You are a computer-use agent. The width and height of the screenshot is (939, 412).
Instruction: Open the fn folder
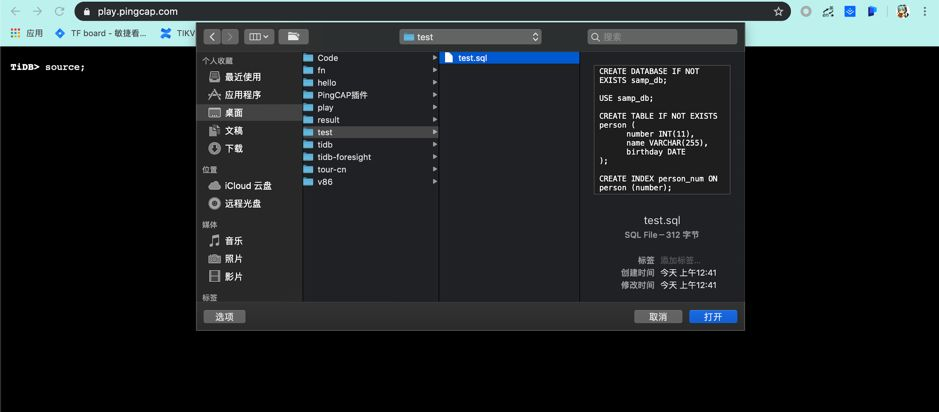coord(370,70)
